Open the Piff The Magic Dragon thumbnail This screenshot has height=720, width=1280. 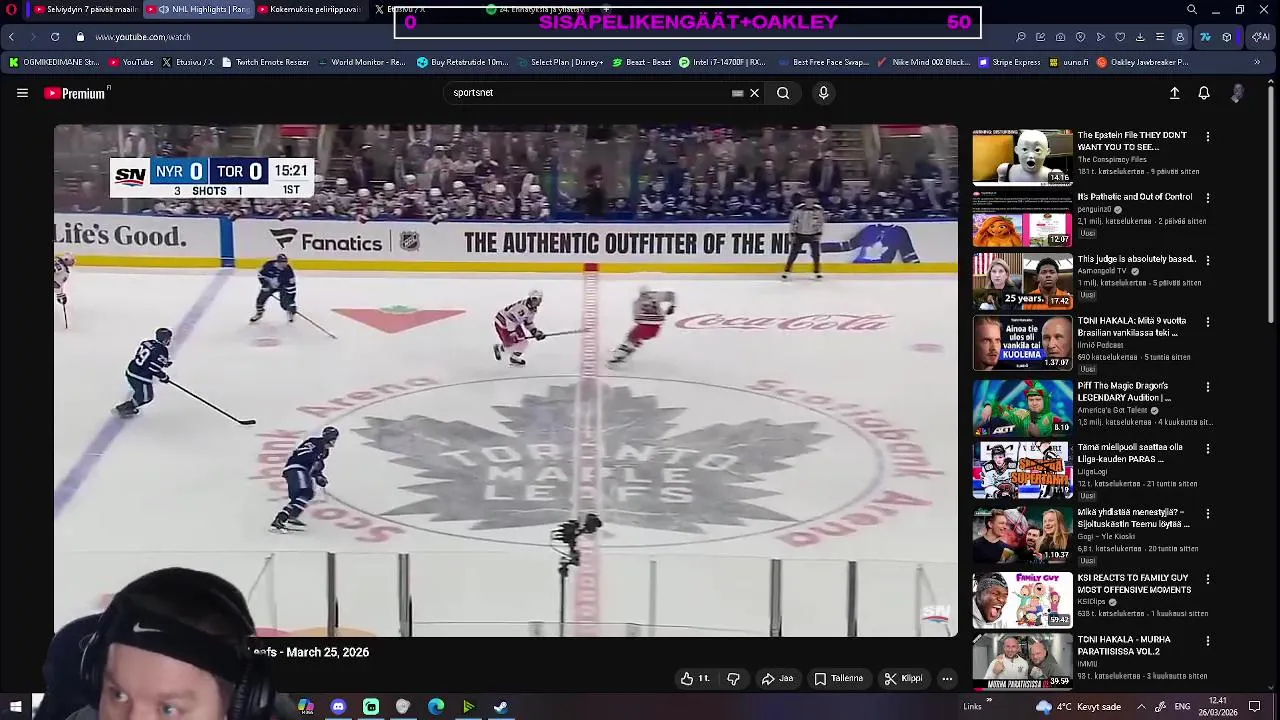[x=1022, y=407]
